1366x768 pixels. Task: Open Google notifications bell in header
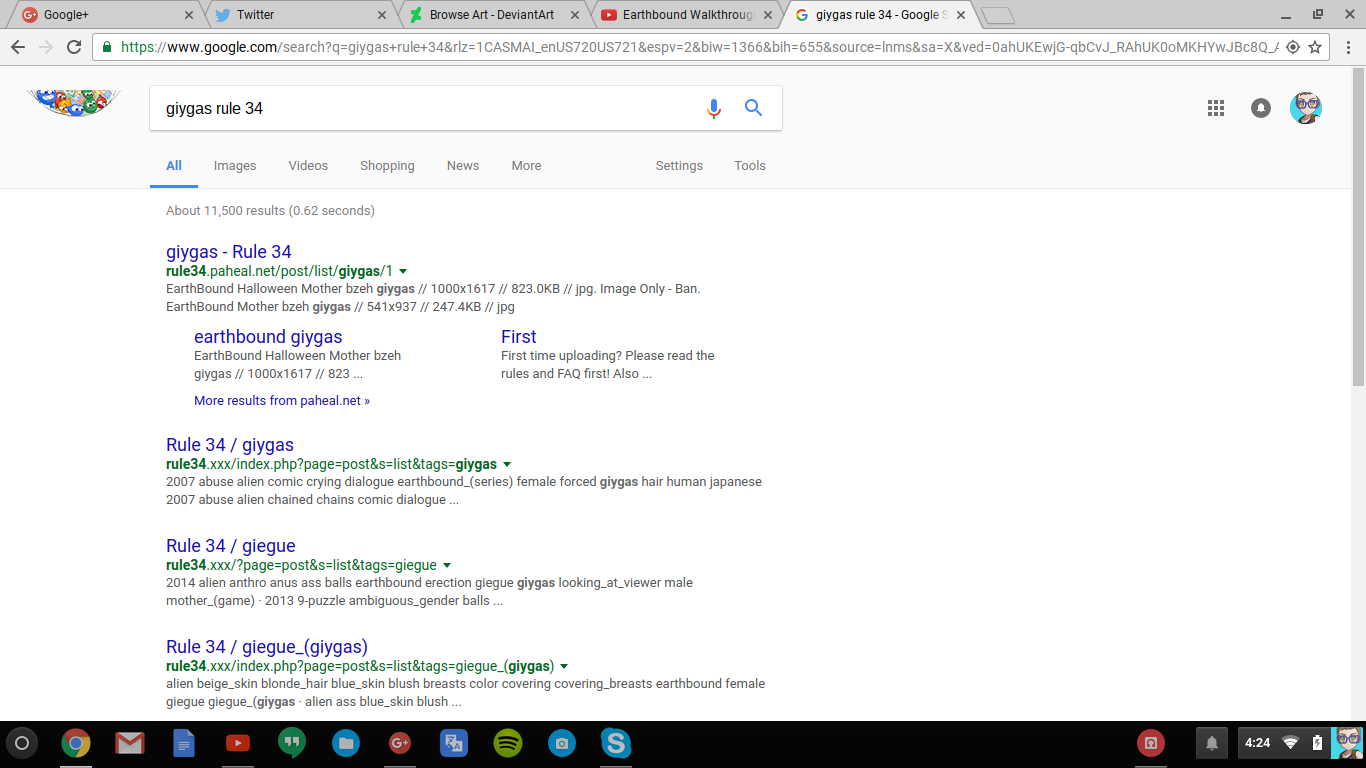click(x=1261, y=108)
